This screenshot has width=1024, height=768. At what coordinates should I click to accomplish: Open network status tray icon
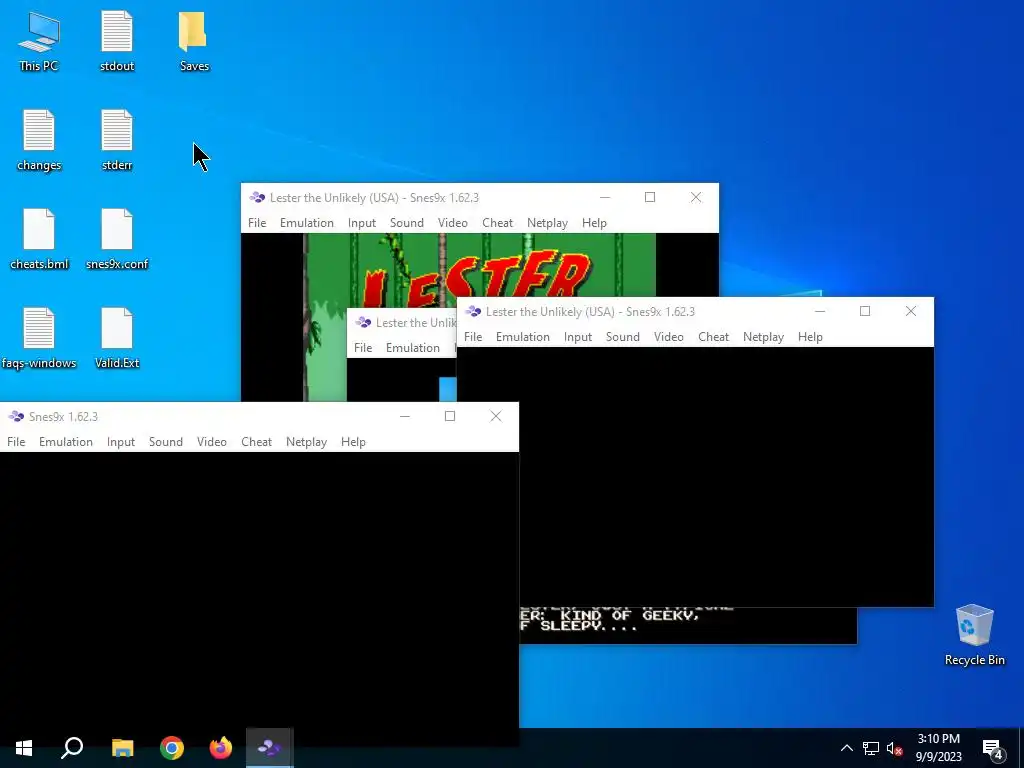871,748
